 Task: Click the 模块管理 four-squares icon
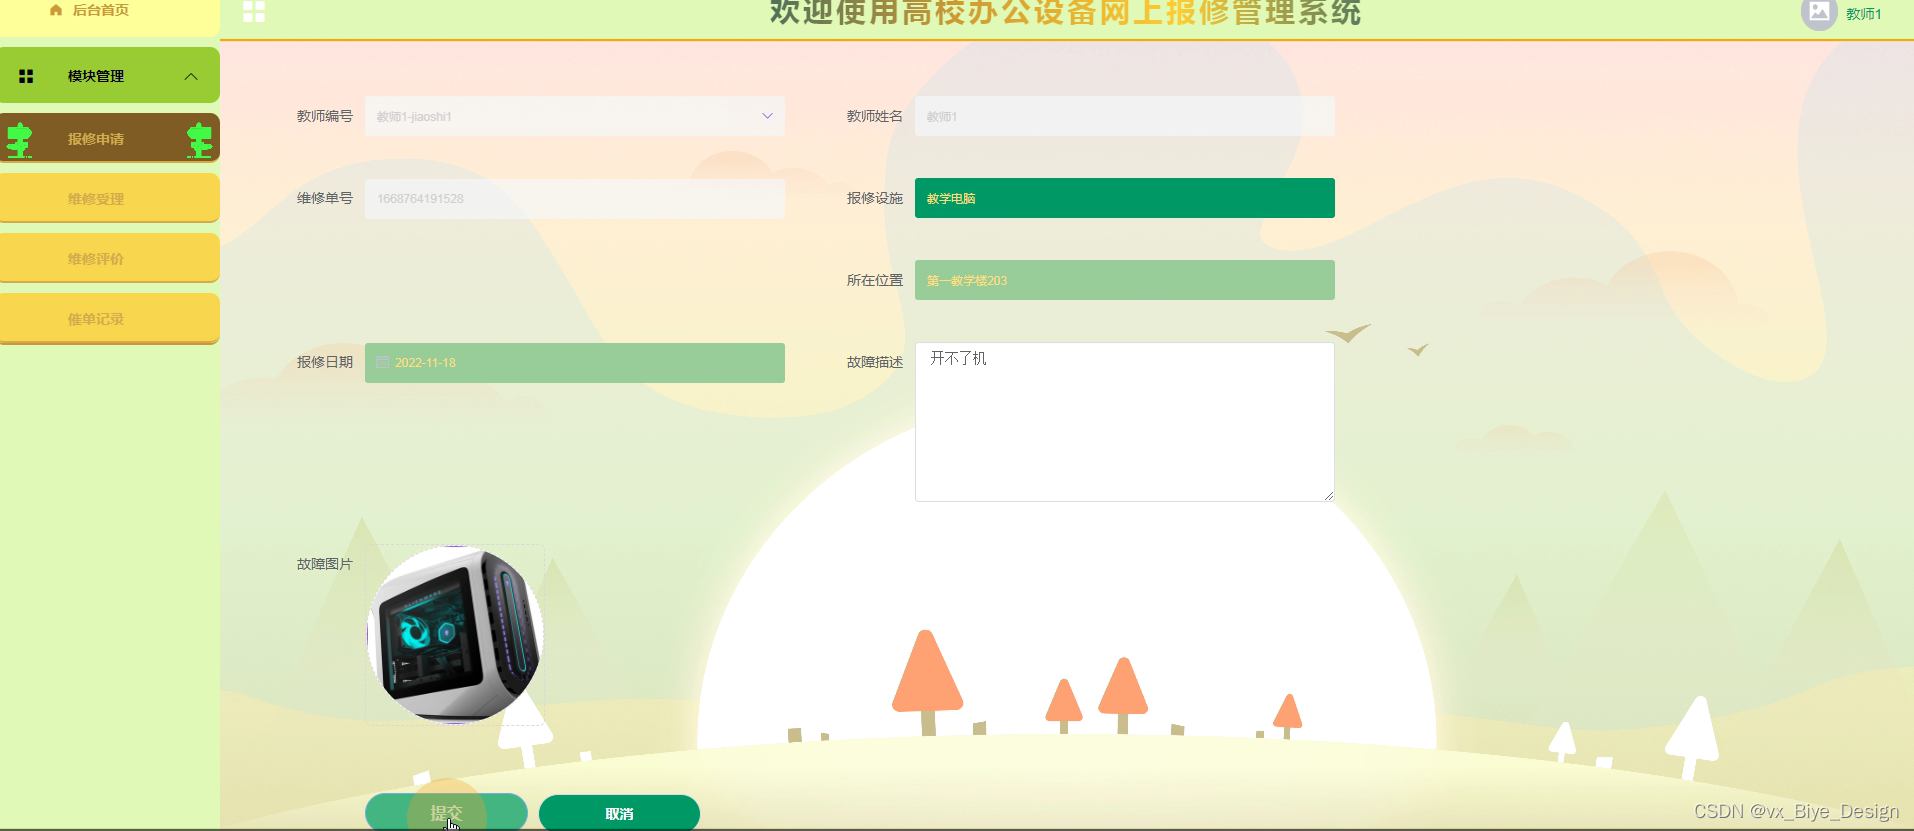(26, 76)
